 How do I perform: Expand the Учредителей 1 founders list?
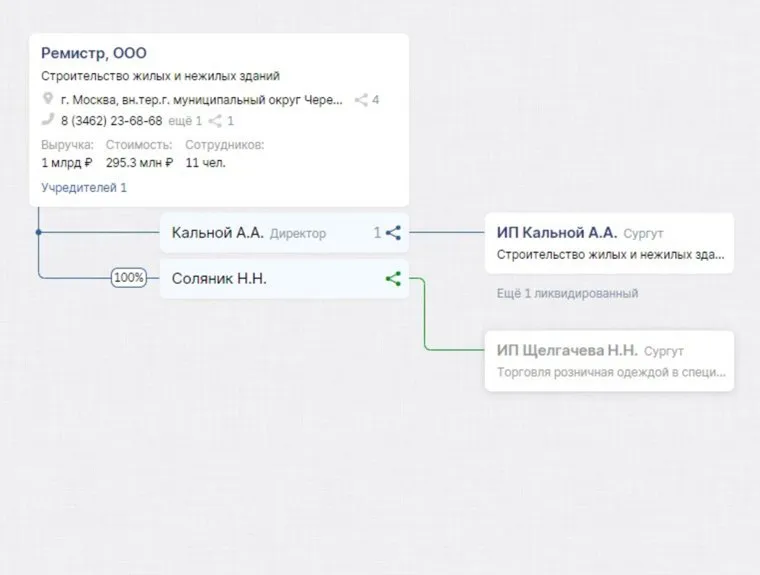pos(84,187)
